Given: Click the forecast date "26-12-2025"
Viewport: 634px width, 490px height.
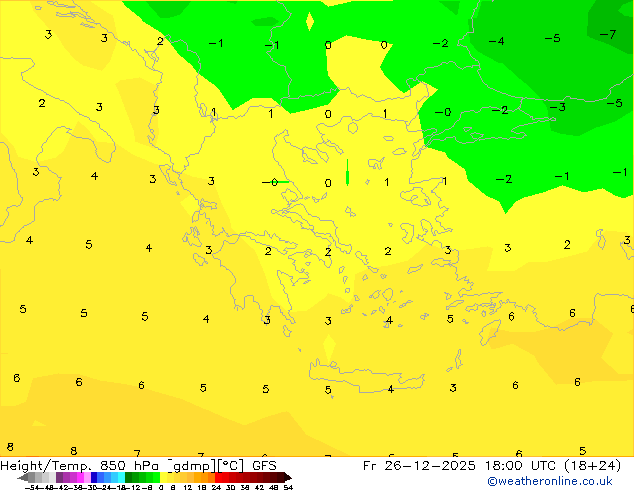Looking at the screenshot, I should (430, 466).
